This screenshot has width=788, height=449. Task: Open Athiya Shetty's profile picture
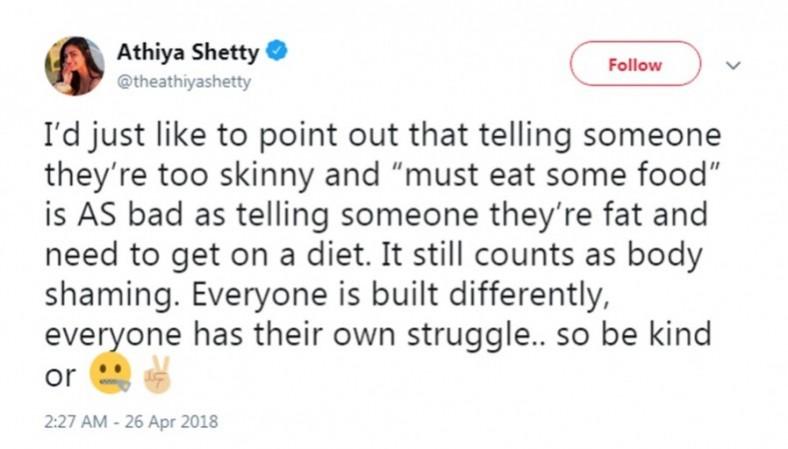coord(74,66)
